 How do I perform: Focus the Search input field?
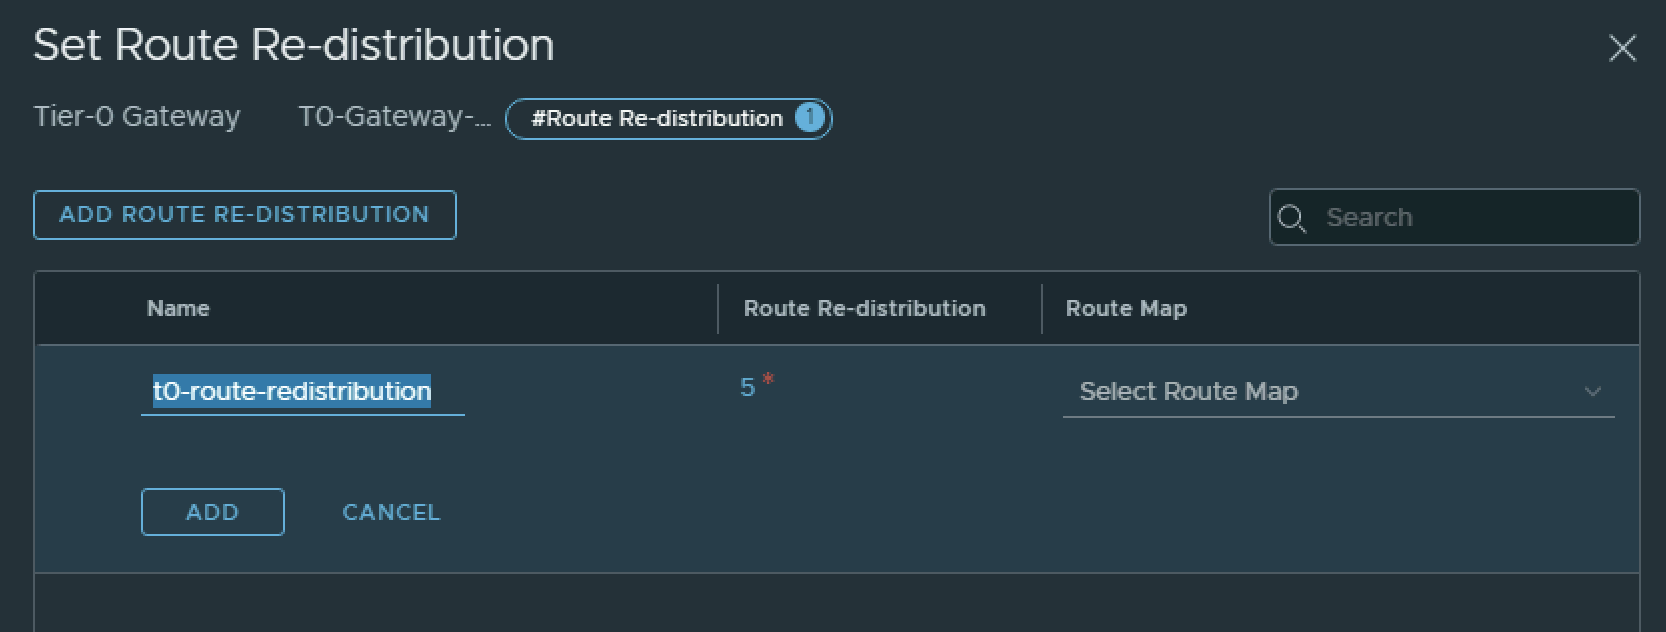pyautogui.click(x=1470, y=218)
